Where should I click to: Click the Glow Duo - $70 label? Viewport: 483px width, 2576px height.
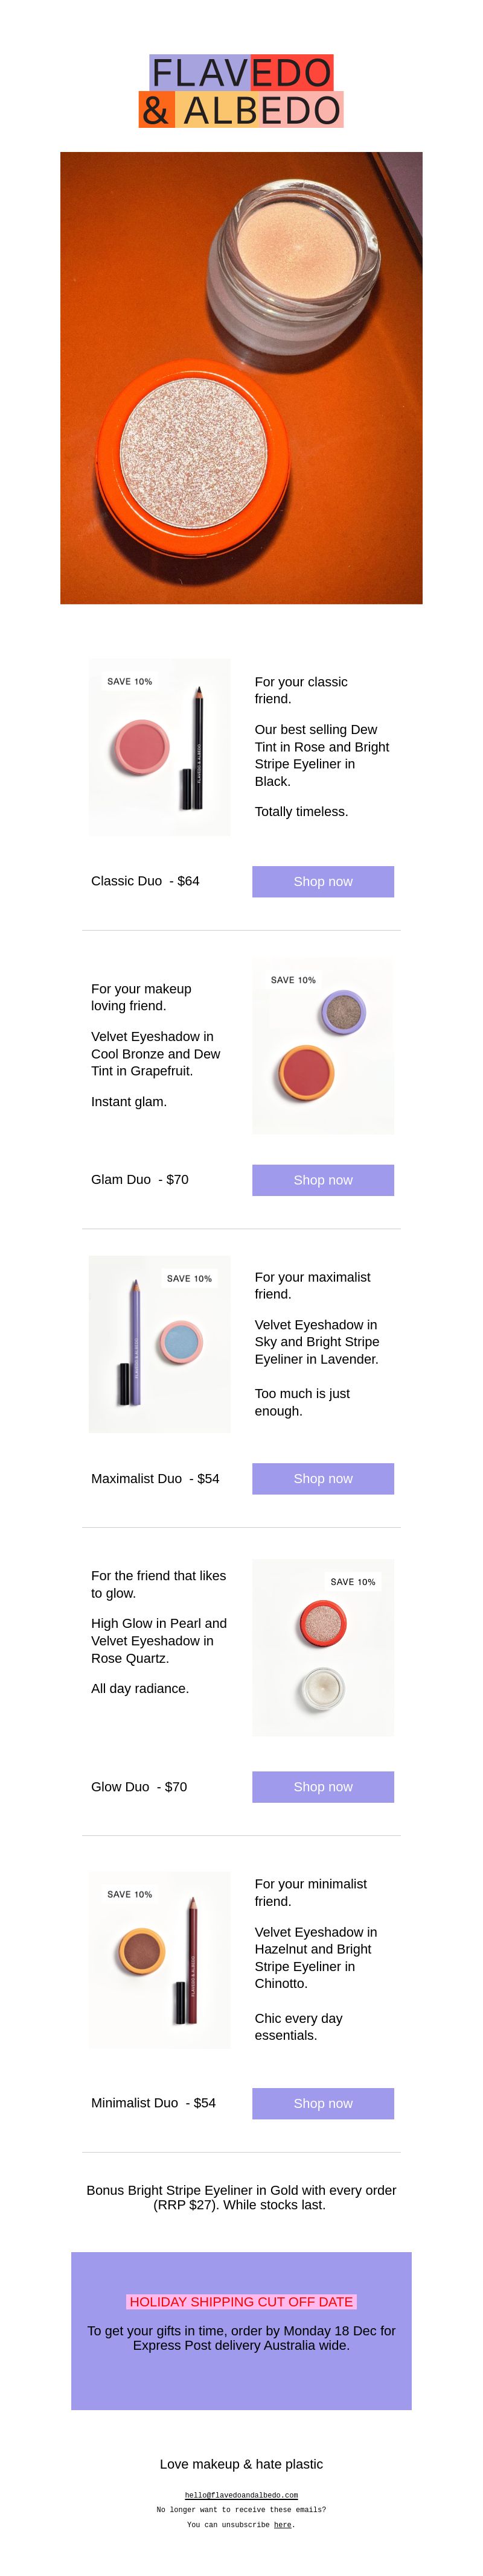[139, 1787]
